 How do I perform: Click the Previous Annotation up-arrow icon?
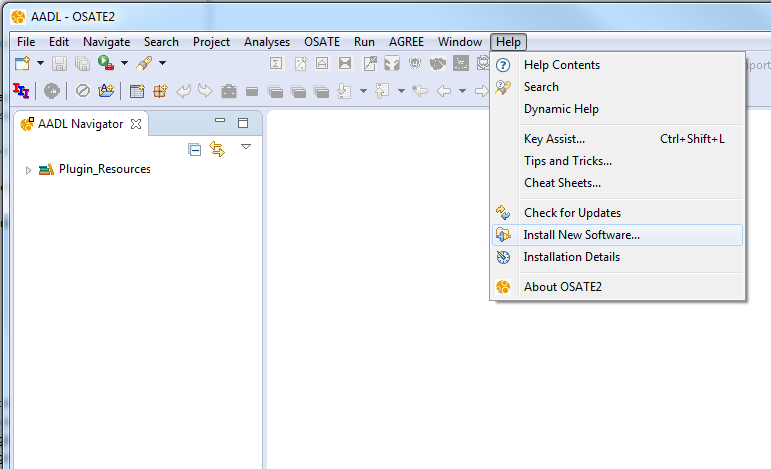382,91
